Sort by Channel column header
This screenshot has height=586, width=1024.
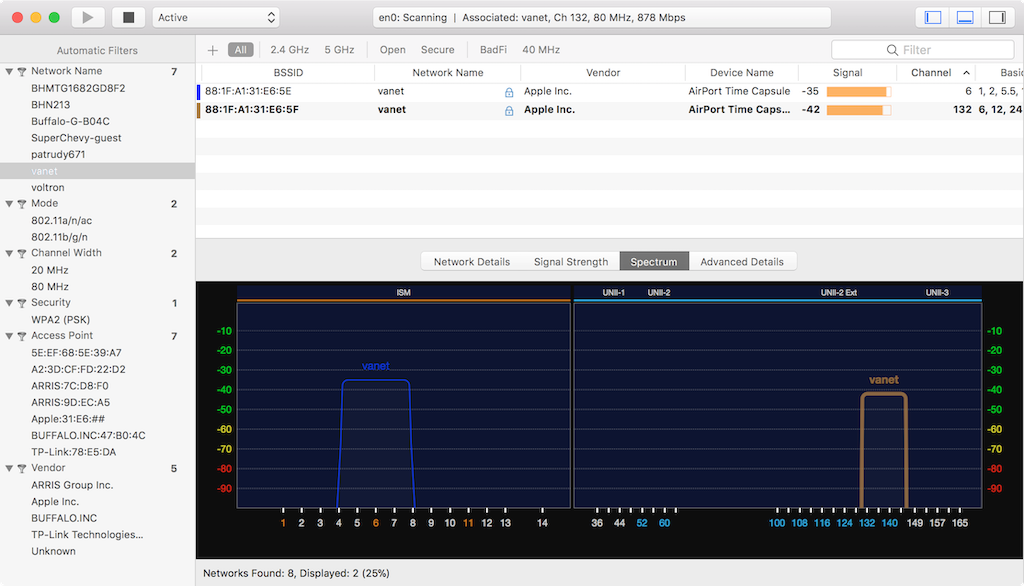coord(936,73)
